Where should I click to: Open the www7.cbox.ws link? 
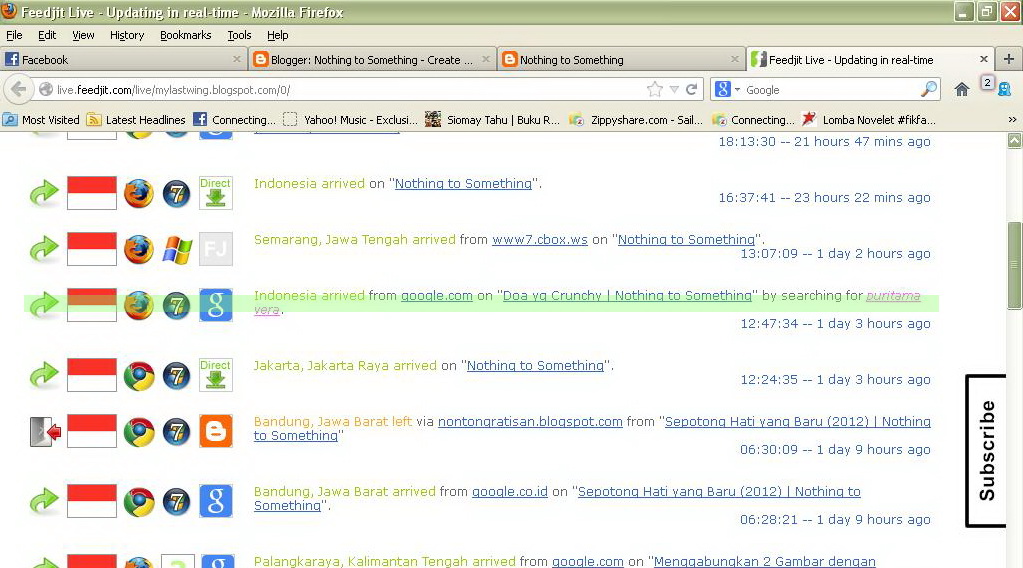click(540, 239)
